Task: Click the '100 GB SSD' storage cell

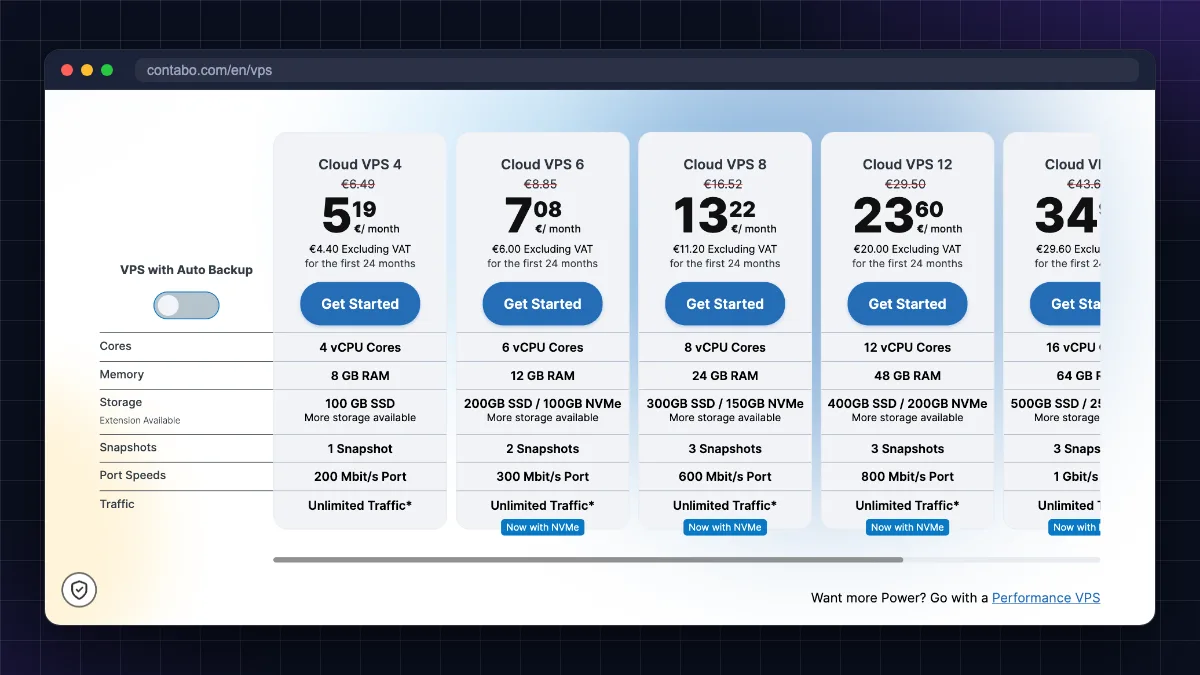Action: (x=360, y=410)
